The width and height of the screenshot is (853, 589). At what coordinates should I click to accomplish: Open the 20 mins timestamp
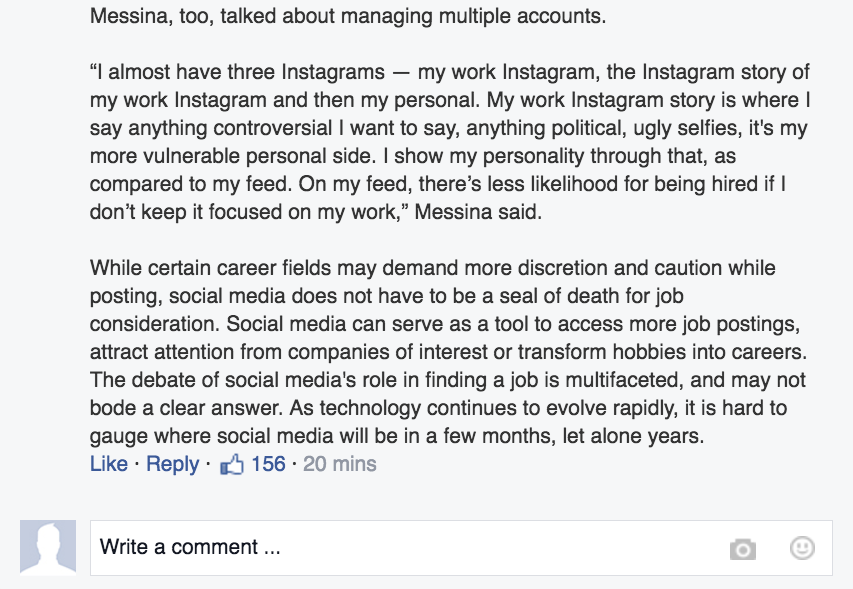click(339, 464)
